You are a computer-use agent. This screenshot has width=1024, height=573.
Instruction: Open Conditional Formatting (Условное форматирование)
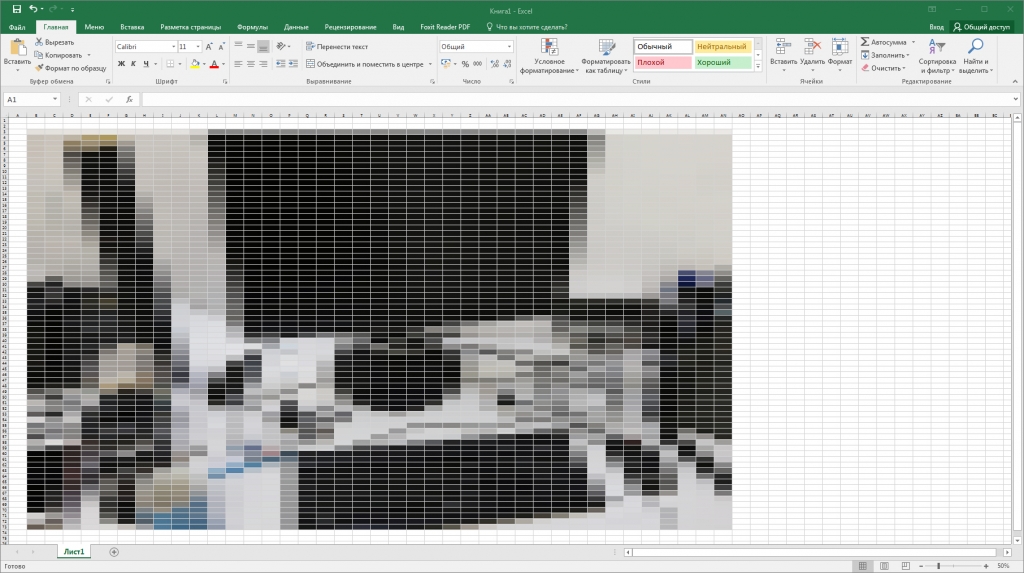click(549, 56)
